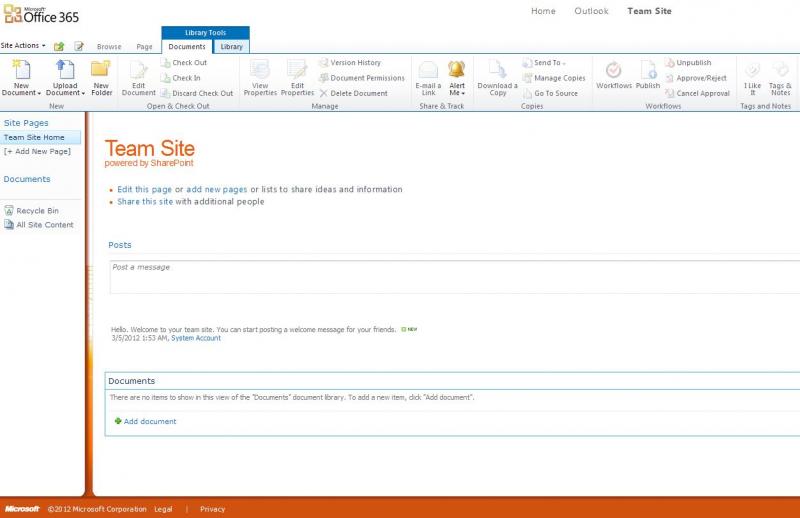
Task: Open Team Site in top navigation
Action: (649, 11)
